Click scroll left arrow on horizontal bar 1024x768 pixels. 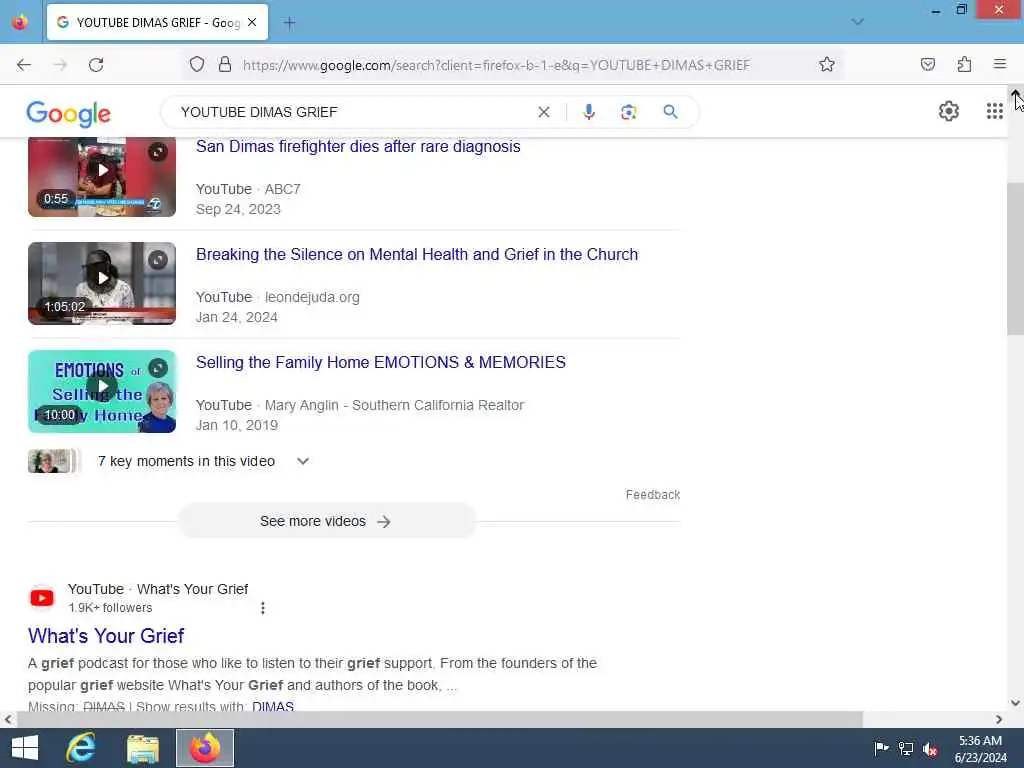[x=7, y=719]
